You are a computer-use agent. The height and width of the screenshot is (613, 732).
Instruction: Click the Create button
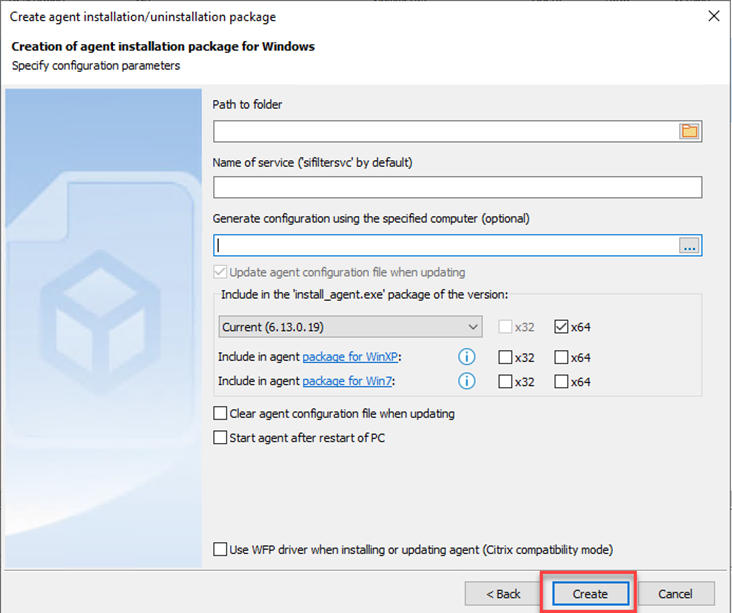coord(589,593)
